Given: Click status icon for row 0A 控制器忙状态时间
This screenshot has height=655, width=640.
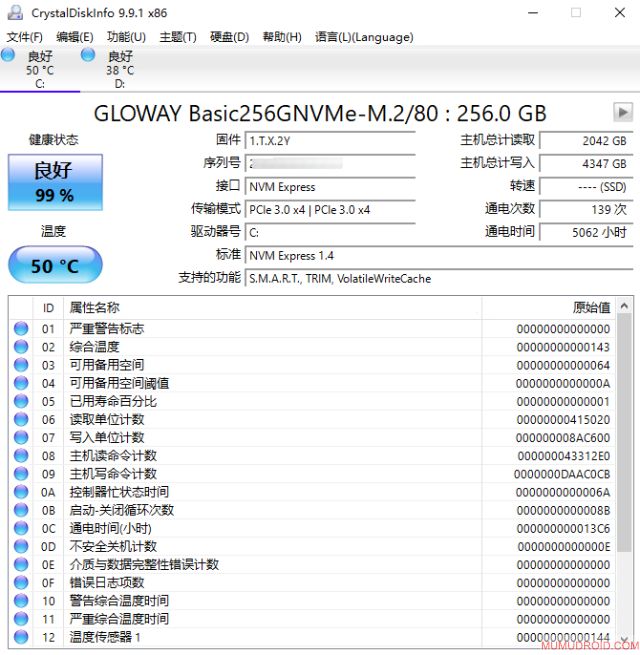Looking at the screenshot, I should (x=21, y=492).
